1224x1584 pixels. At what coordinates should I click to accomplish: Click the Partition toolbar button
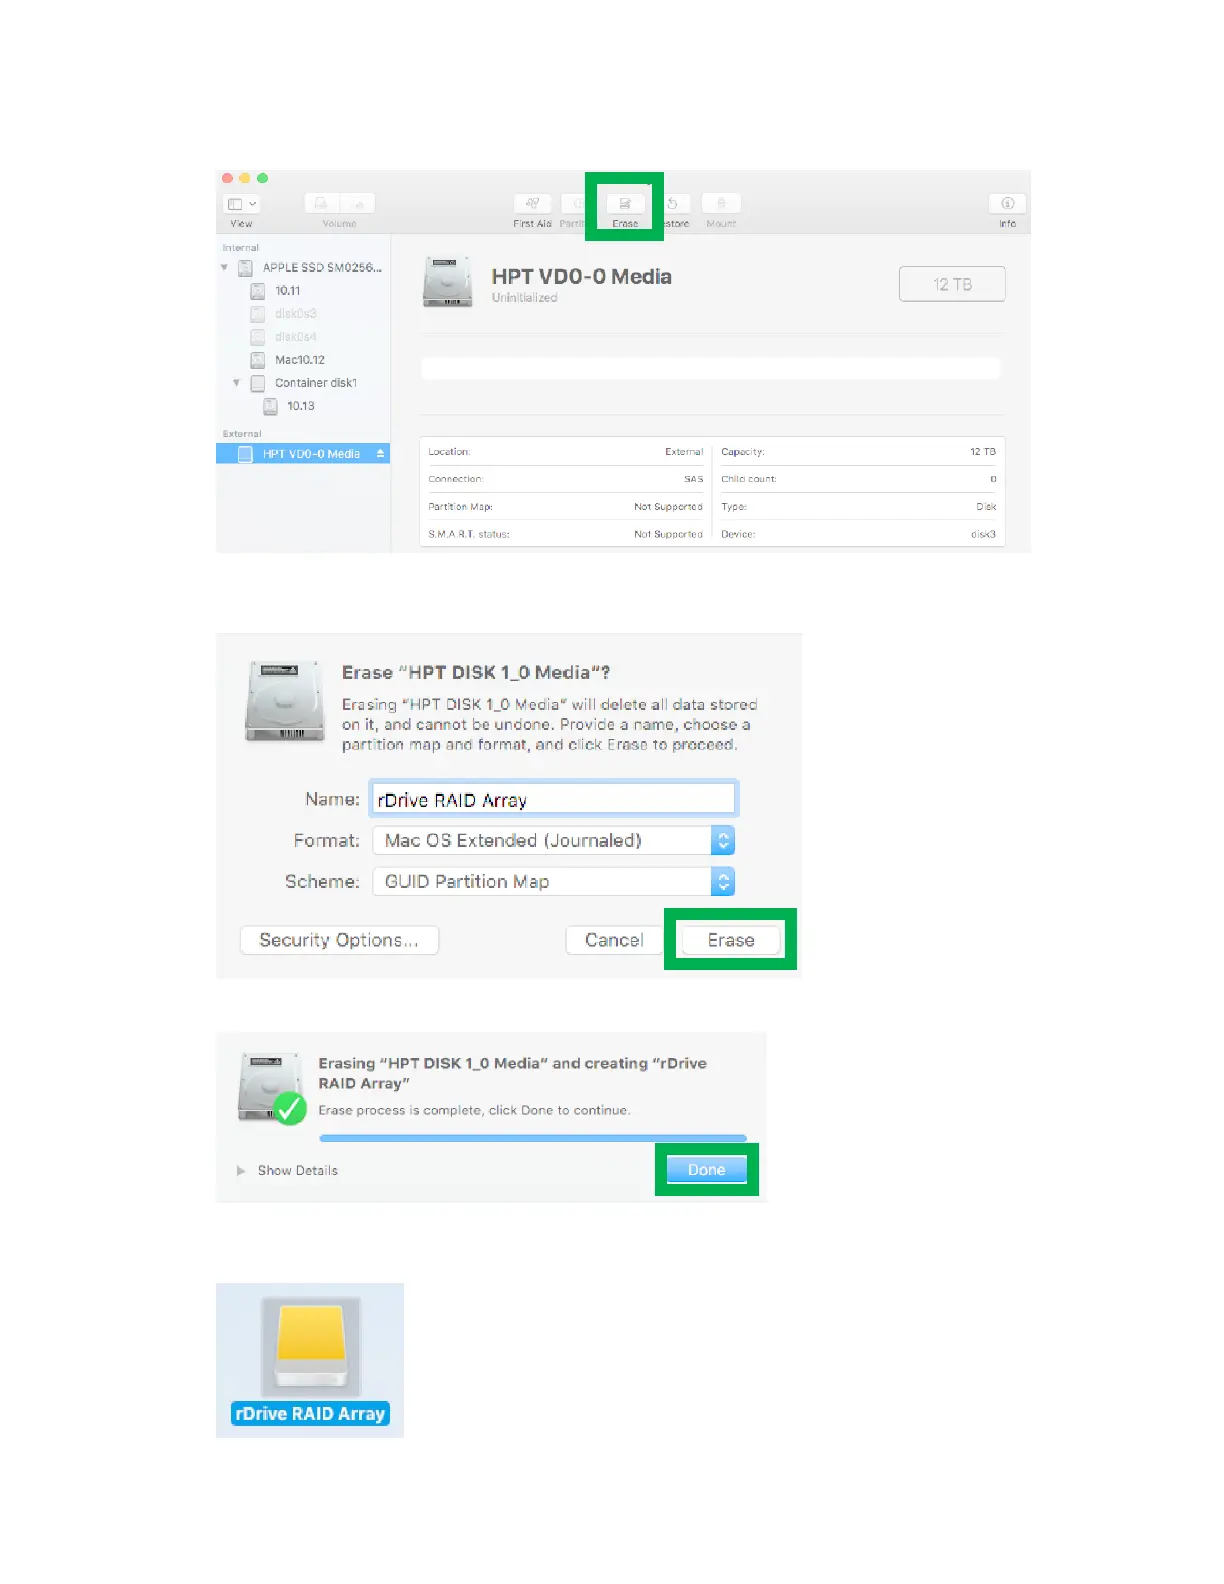(x=575, y=203)
